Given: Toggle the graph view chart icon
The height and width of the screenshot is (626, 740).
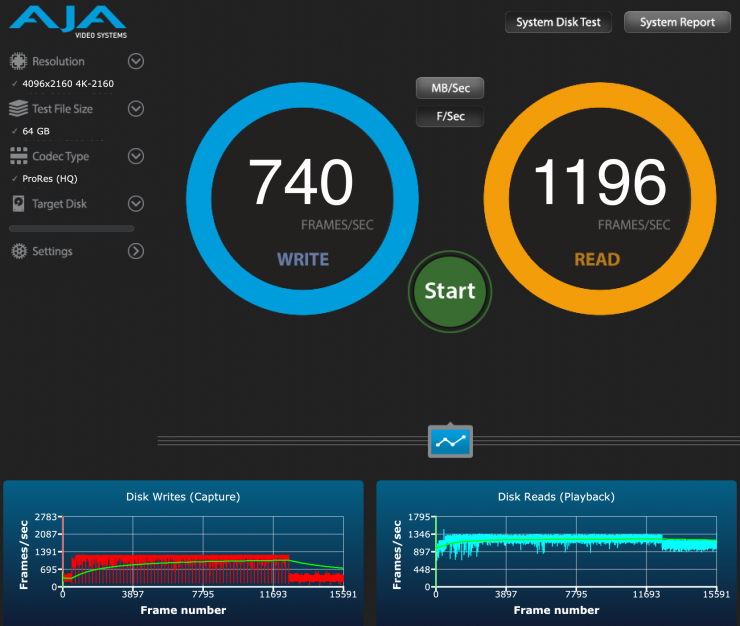Looking at the screenshot, I should [x=450, y=440].
